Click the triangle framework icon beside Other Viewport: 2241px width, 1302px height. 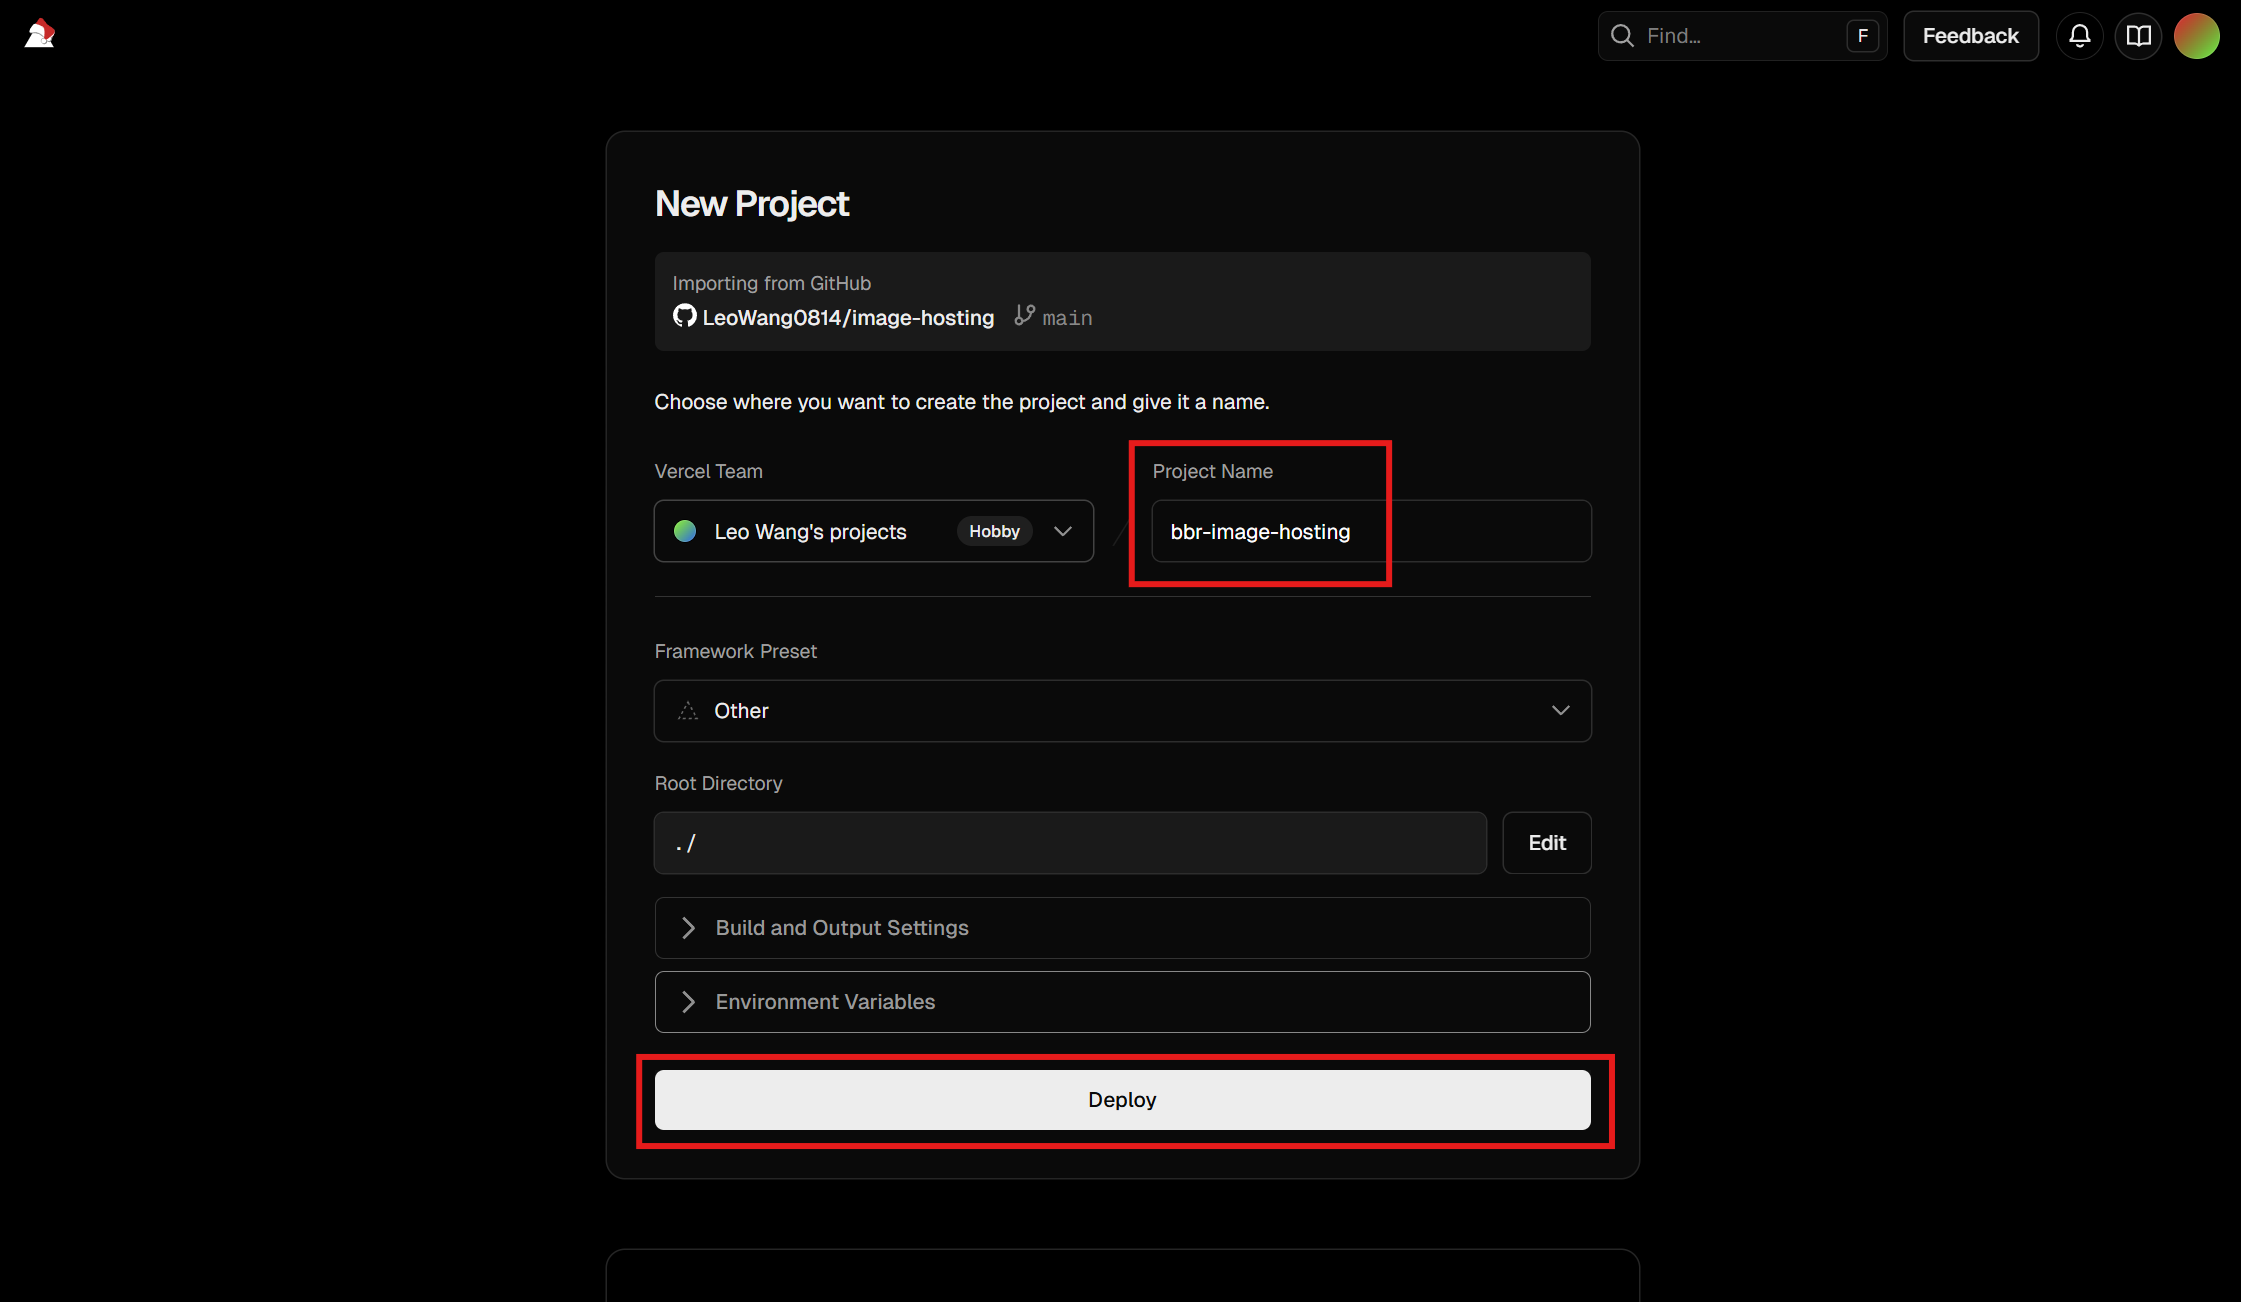pos(686,710)
